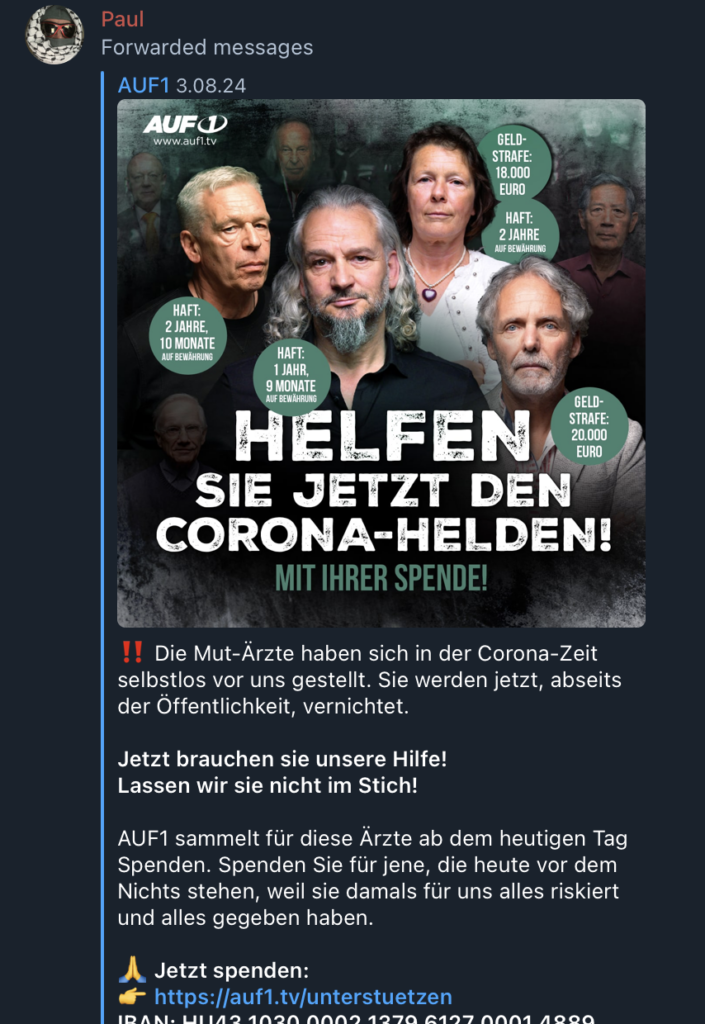Viewport: 705px width, 1024px height.
Task: Click the Haft 2 Jahre auf Bewährung badge
Action: point(520,232)
